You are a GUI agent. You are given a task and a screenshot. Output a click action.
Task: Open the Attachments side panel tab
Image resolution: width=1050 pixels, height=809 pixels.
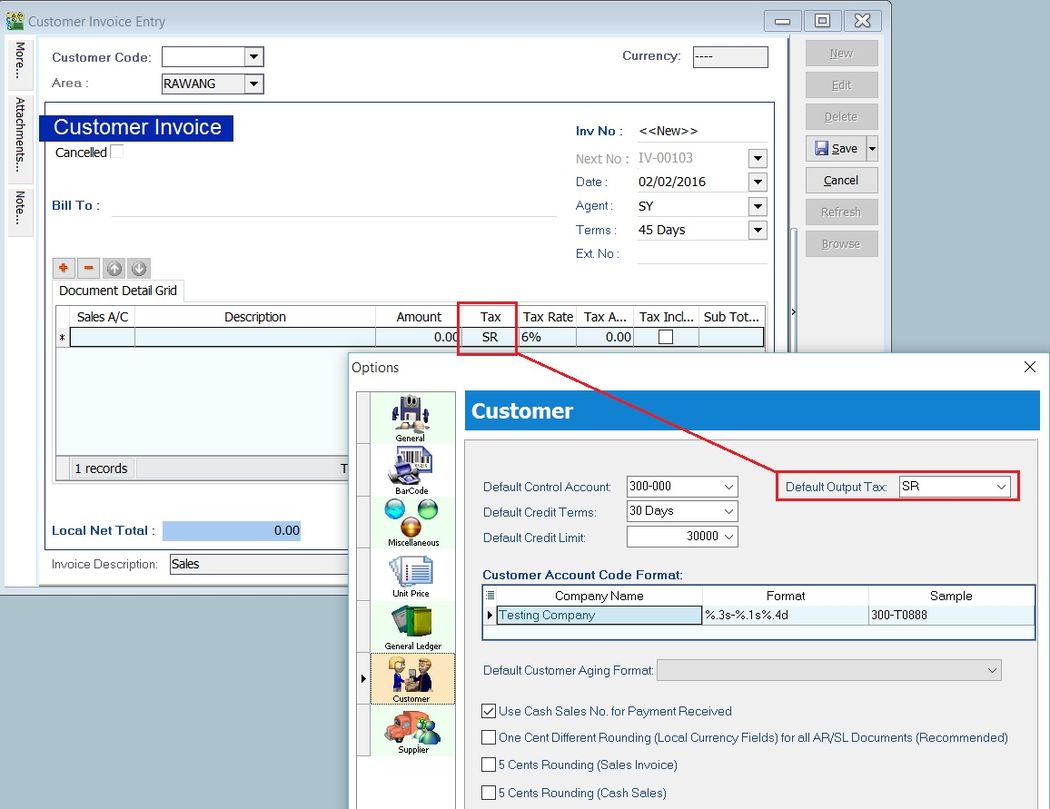[x=18, y=137]
